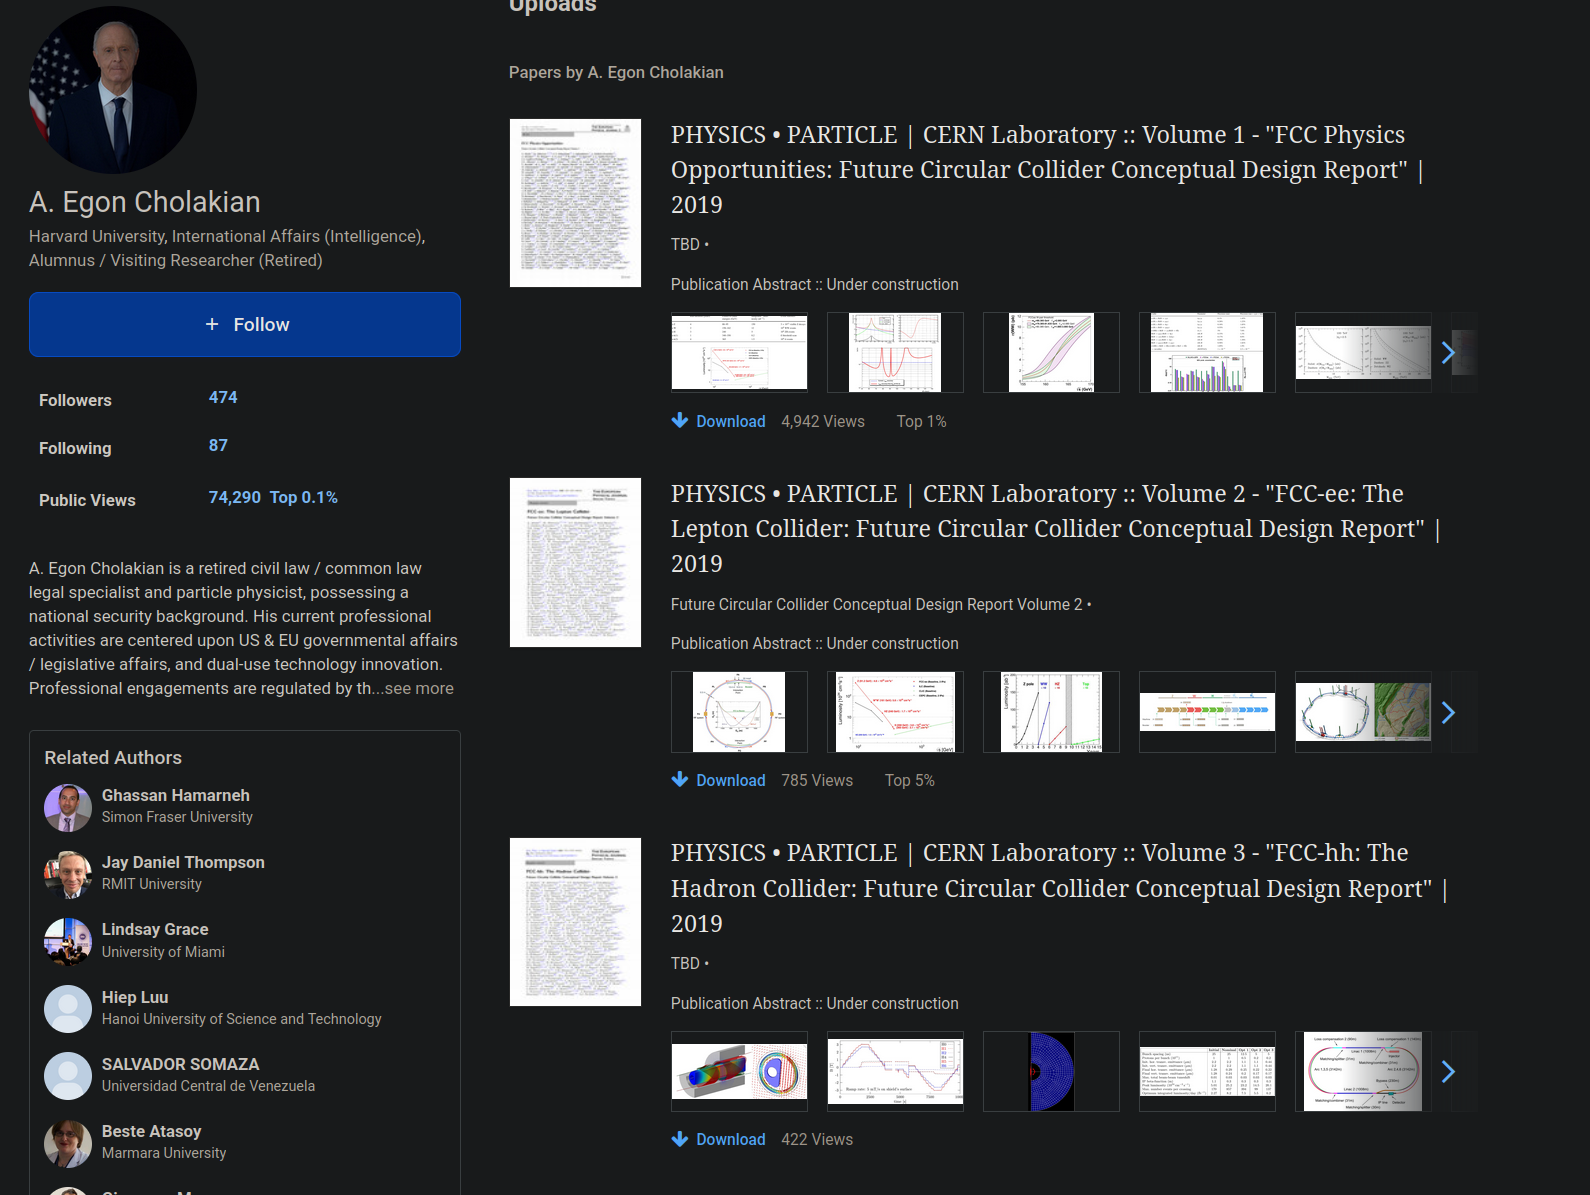Click the Follow button
The image size is (1590, 1195).
click(x=245, y=324)
